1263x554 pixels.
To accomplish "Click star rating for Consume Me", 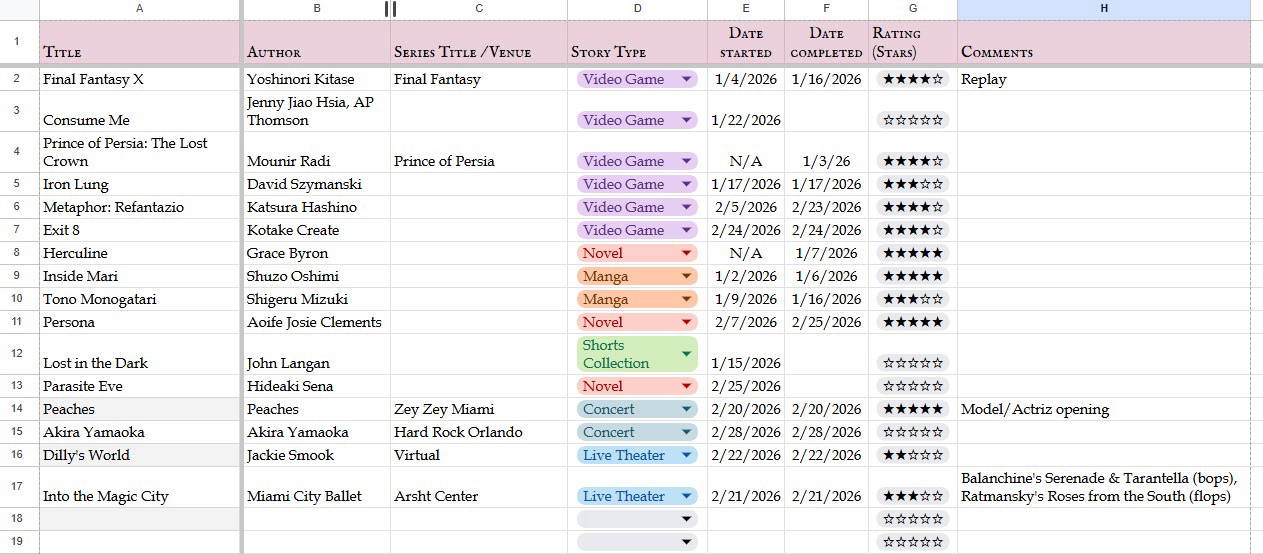I will [912, 120].
